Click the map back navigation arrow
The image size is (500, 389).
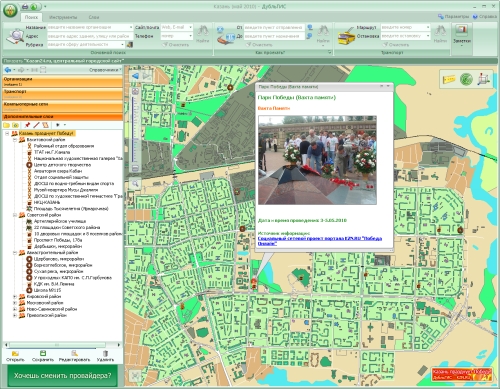[135, 76]
